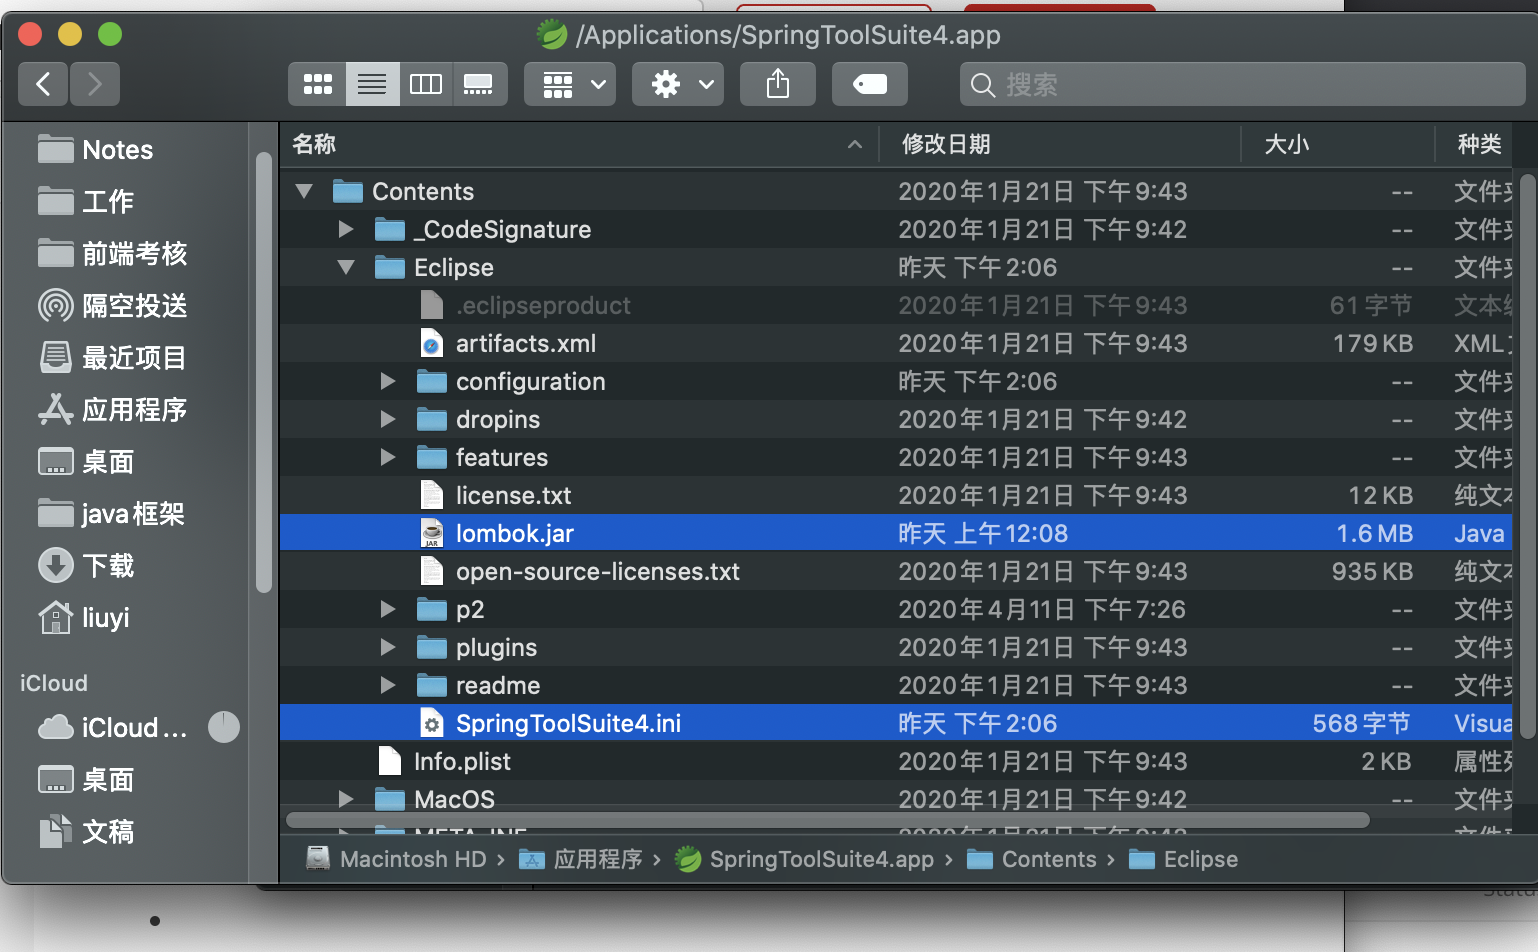The image size is (1538, 952).
Task: Open Notes folder in sidebar
Action: click(x=95, y=150)
